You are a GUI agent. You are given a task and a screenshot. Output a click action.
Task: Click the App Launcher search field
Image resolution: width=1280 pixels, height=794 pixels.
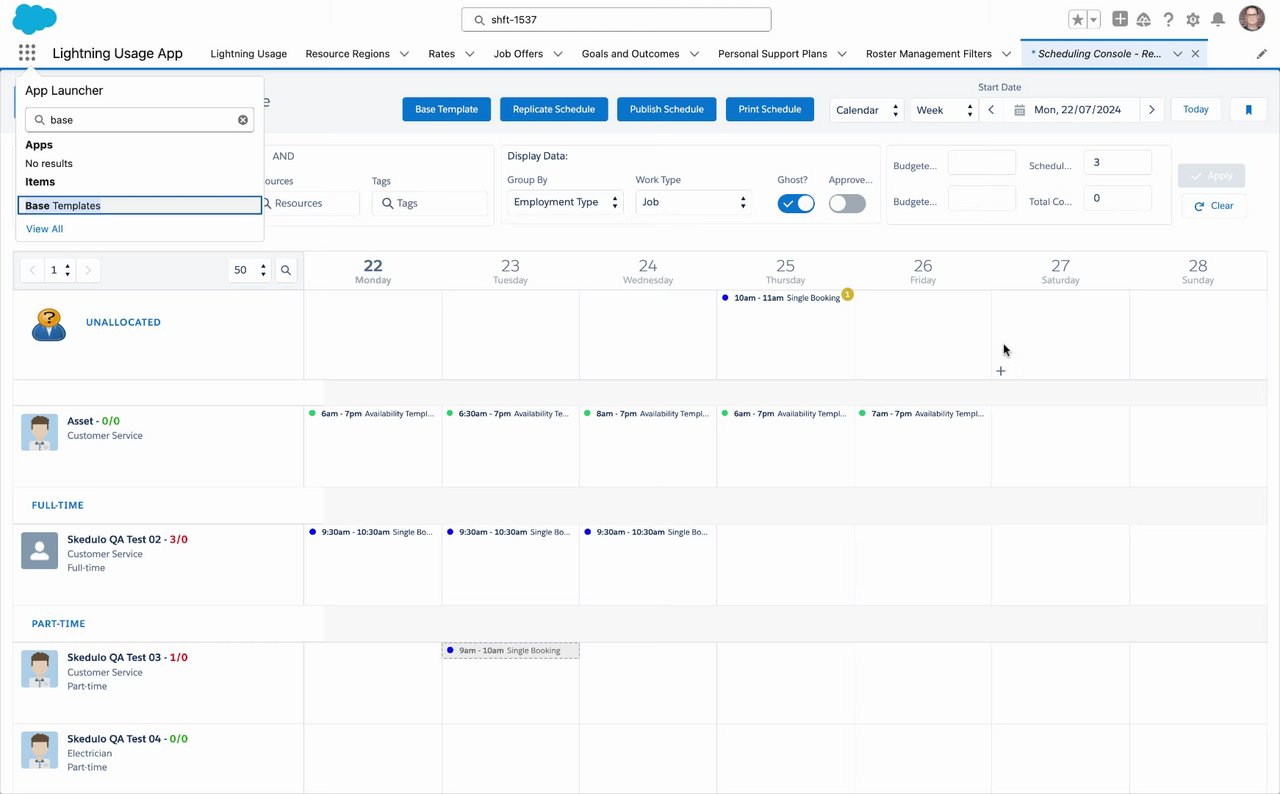(139, 120)
